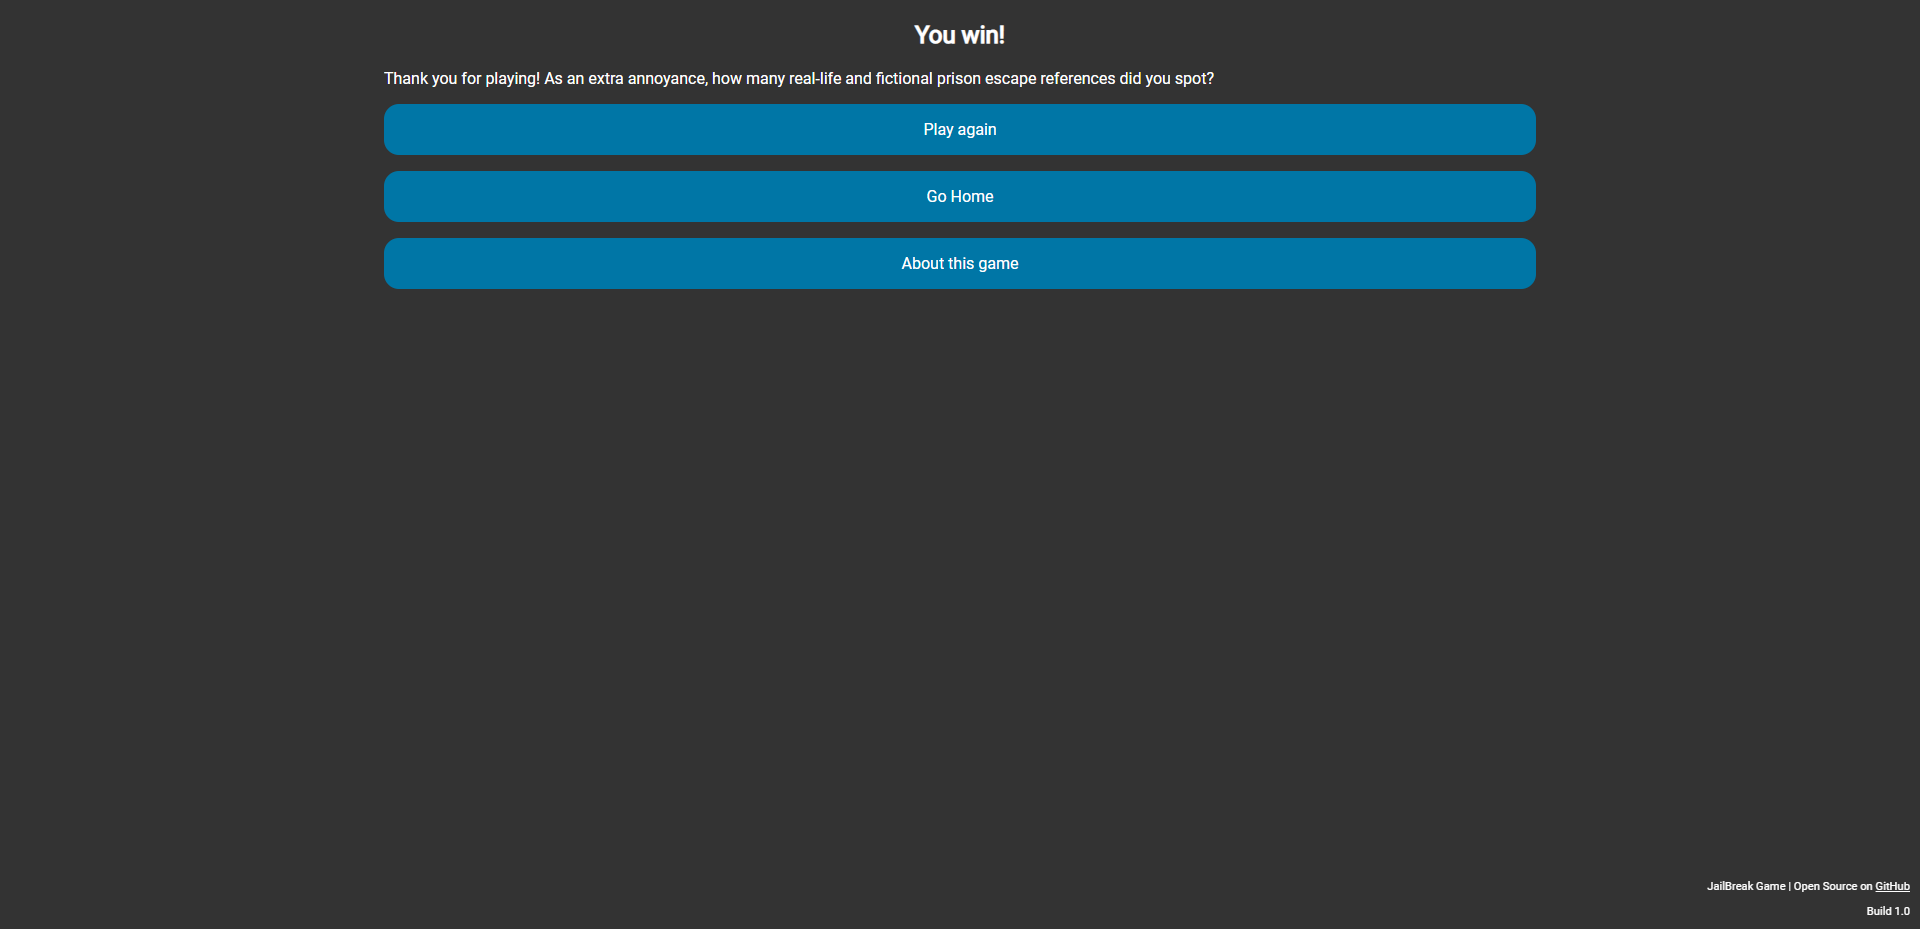
Task: Open the JailBreak Game source code link
Action: [1892, 886]
